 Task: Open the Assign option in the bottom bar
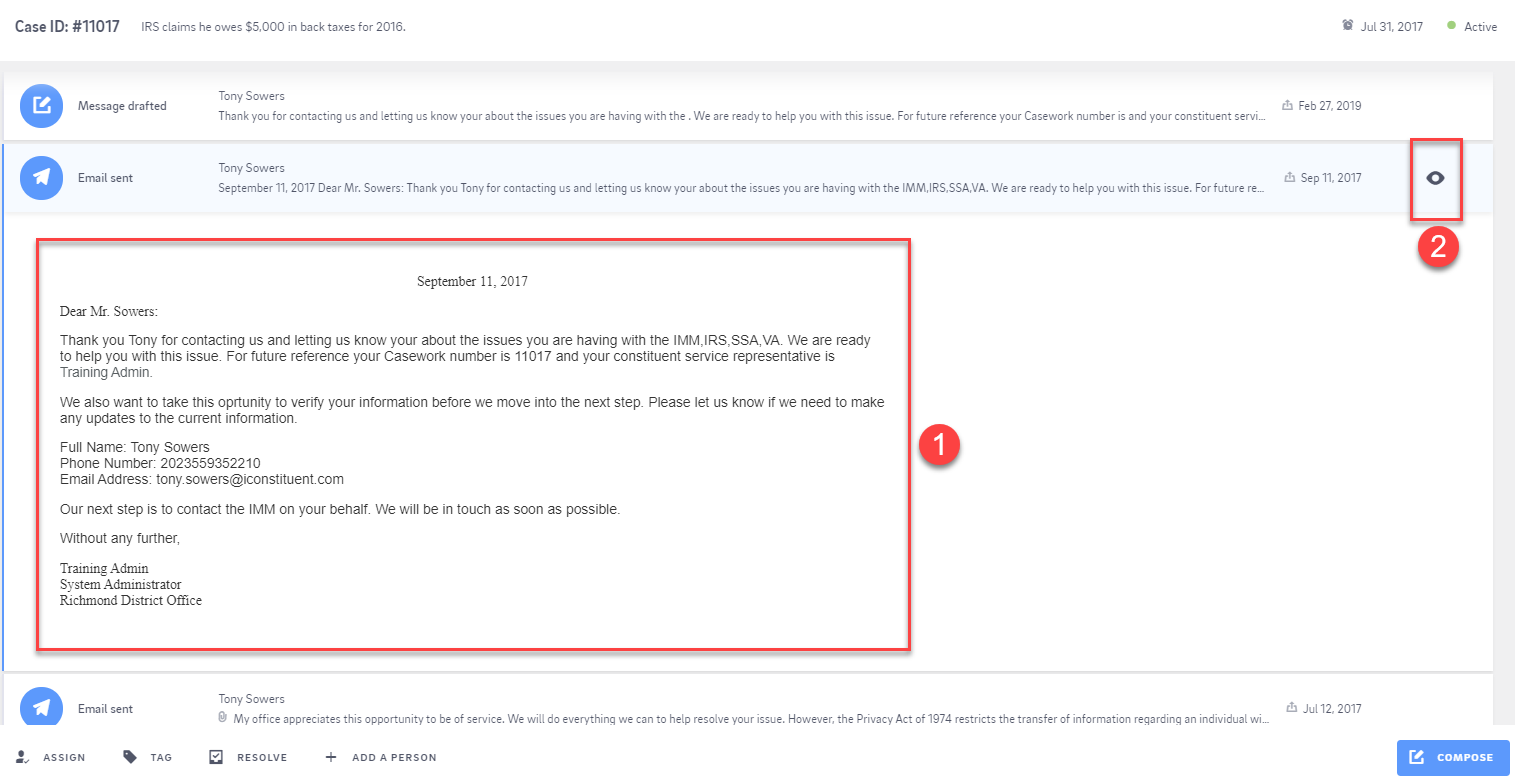51,757
